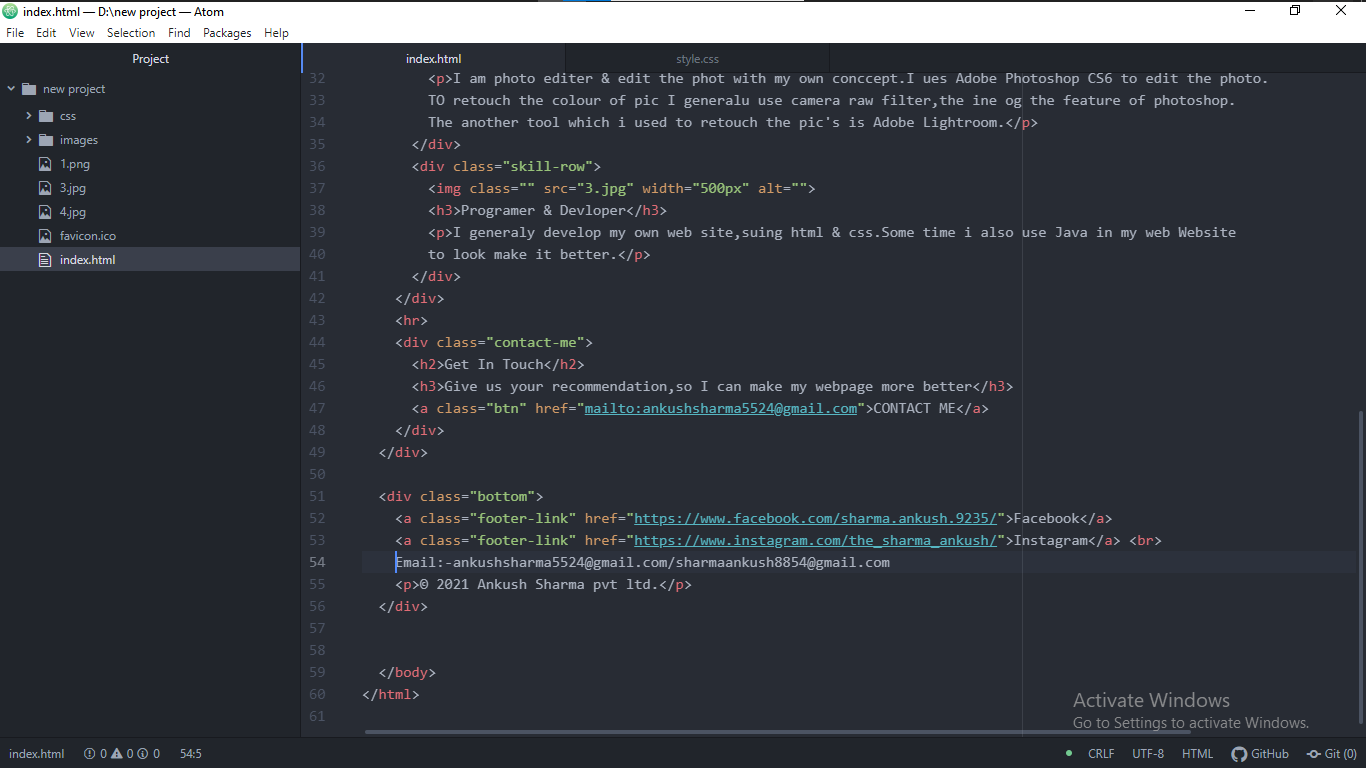Select the index.html editor tab
The width and height of the screenshot is (1366, 768).
pos(433,59)
